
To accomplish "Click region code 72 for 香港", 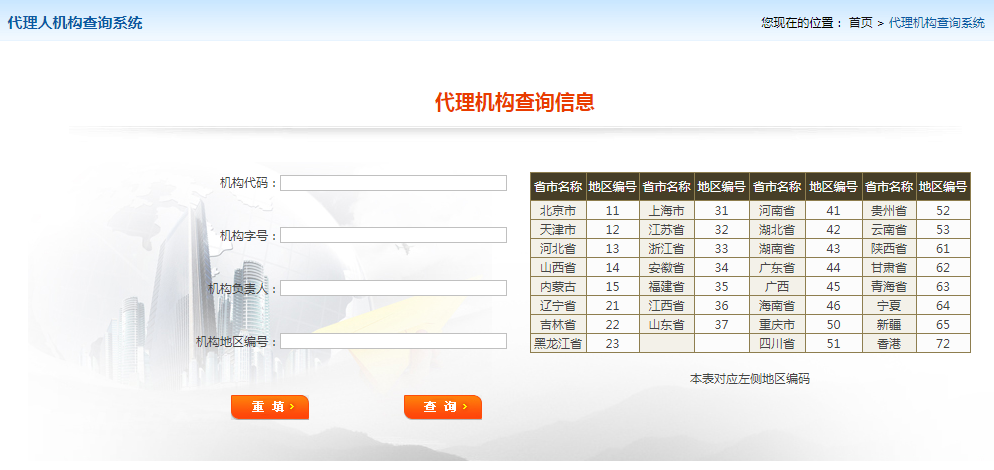I will (x=943, y=344).
